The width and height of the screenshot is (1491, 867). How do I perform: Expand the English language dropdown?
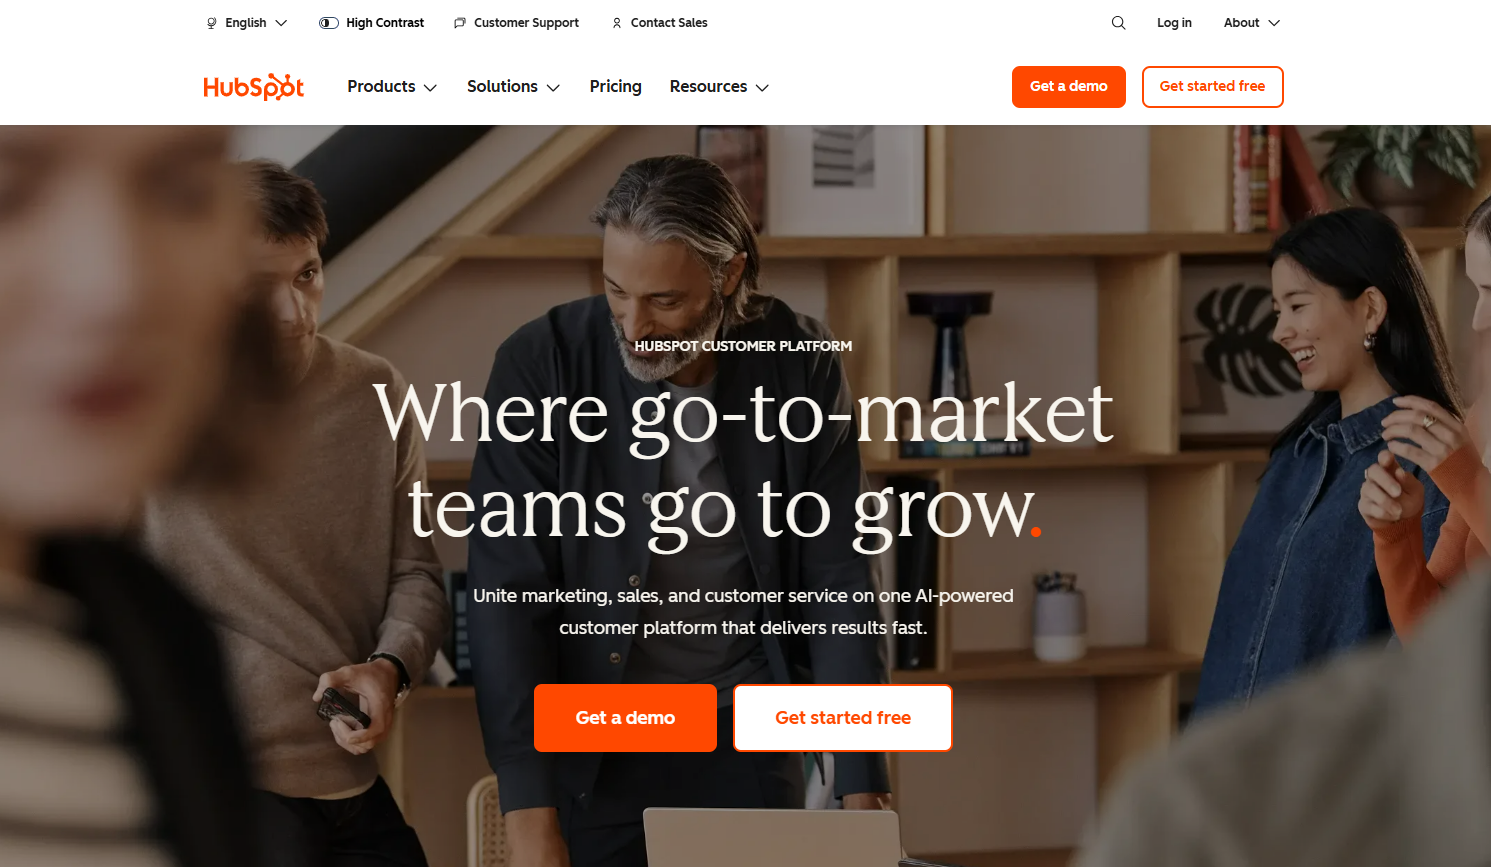click(x=247, y=23)
